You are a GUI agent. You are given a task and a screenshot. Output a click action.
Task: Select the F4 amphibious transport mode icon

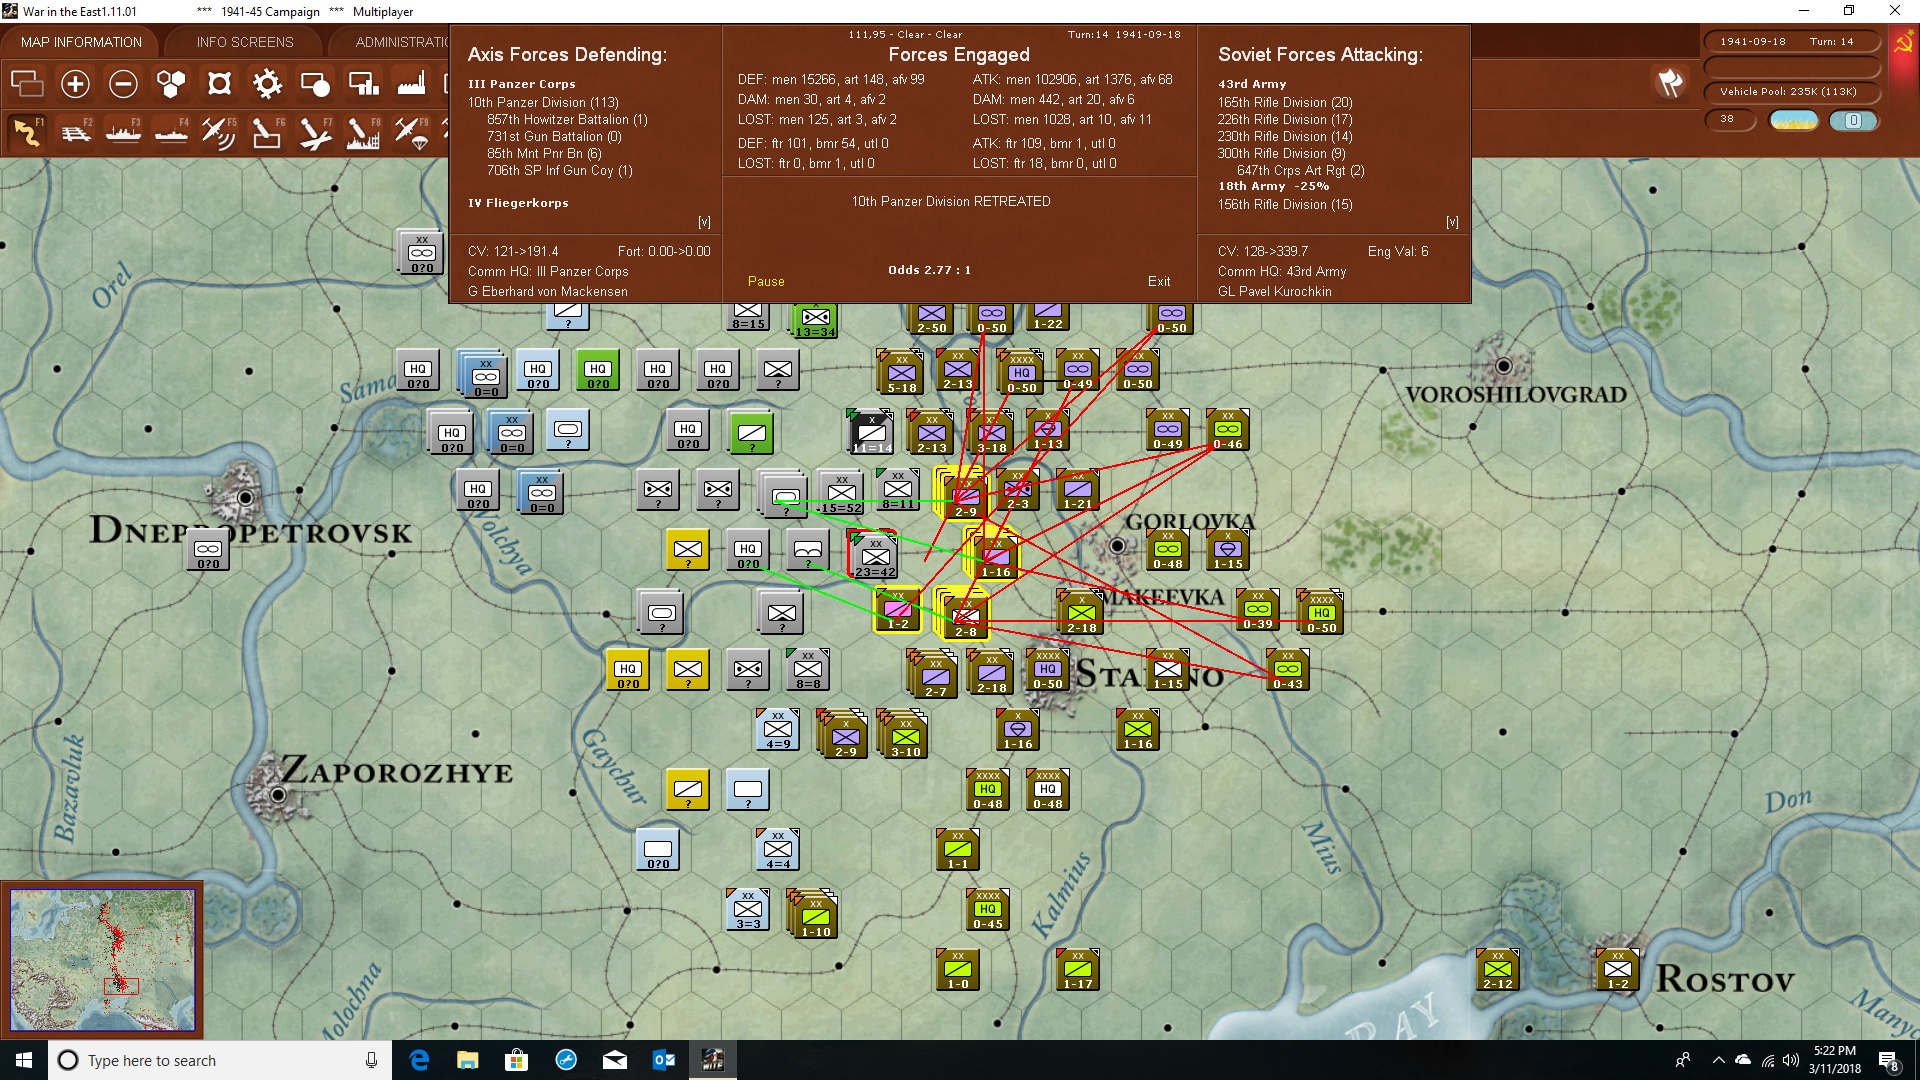click(x=172, y=132)
